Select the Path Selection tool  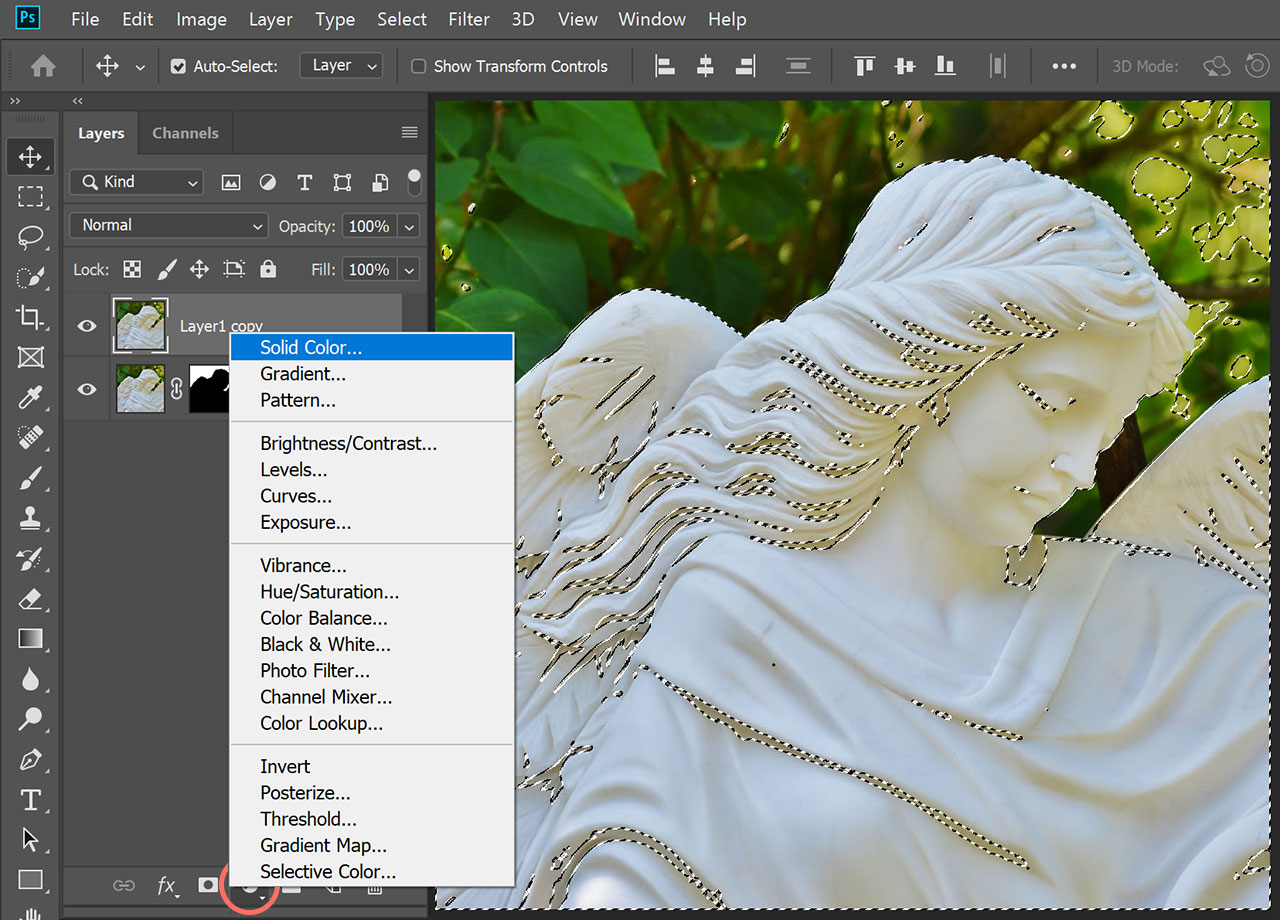click(30, 840)
